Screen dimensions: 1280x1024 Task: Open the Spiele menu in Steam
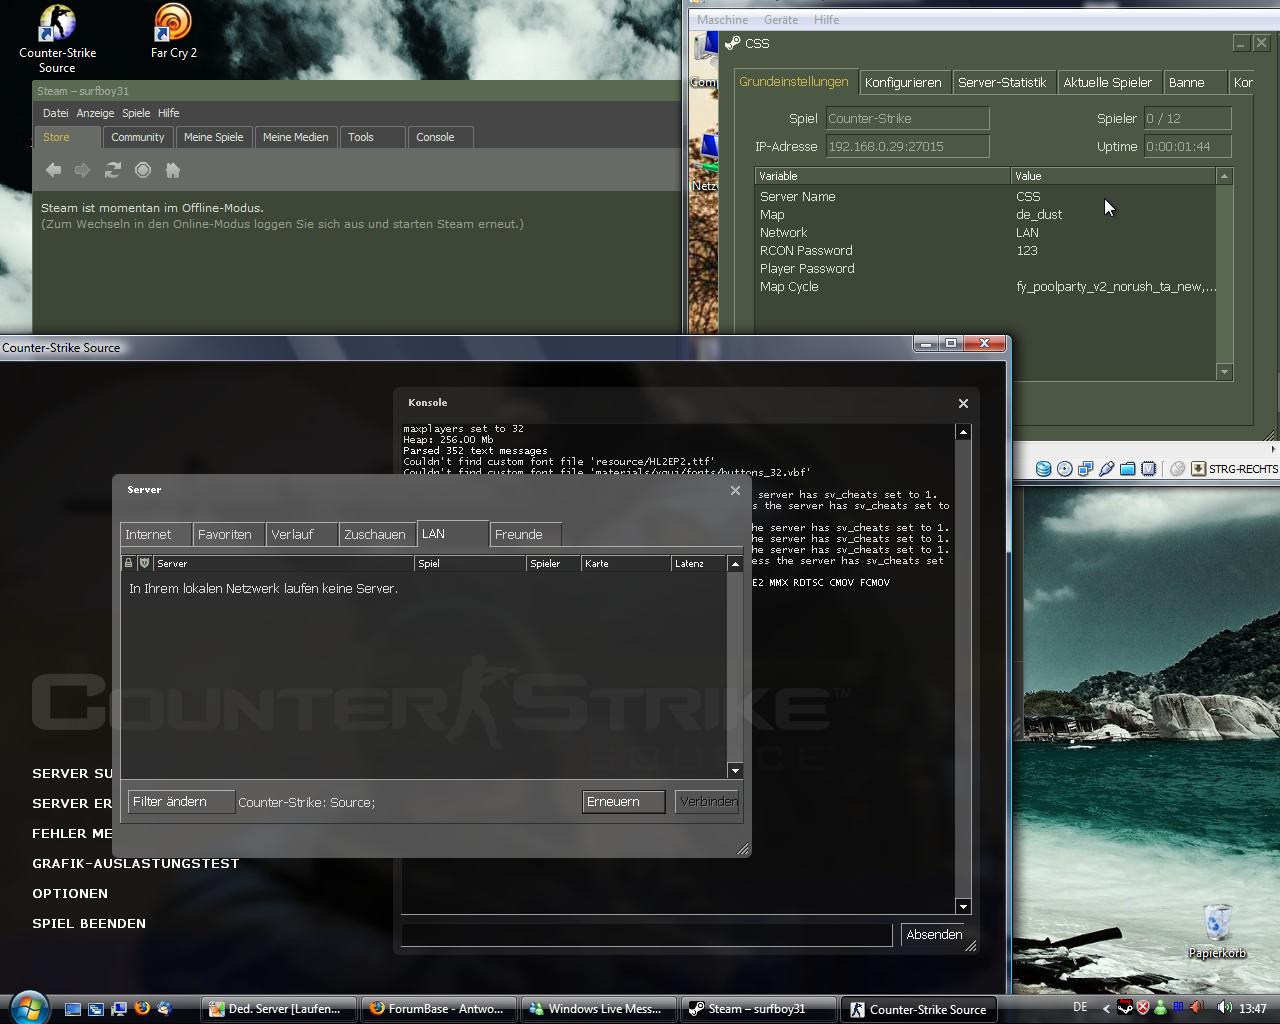136,113
